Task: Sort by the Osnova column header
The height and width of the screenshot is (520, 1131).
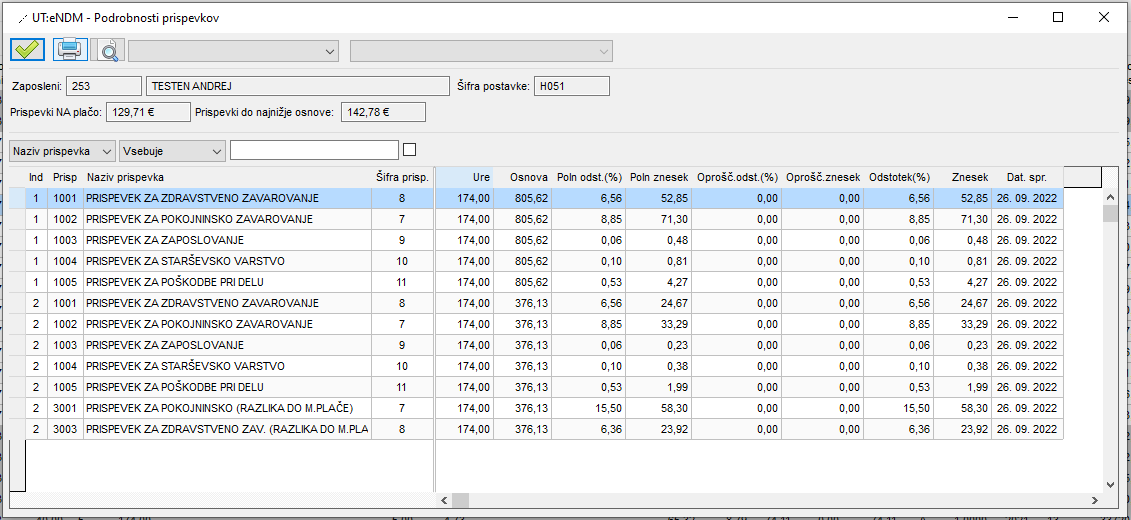Action: coord(522,177)
